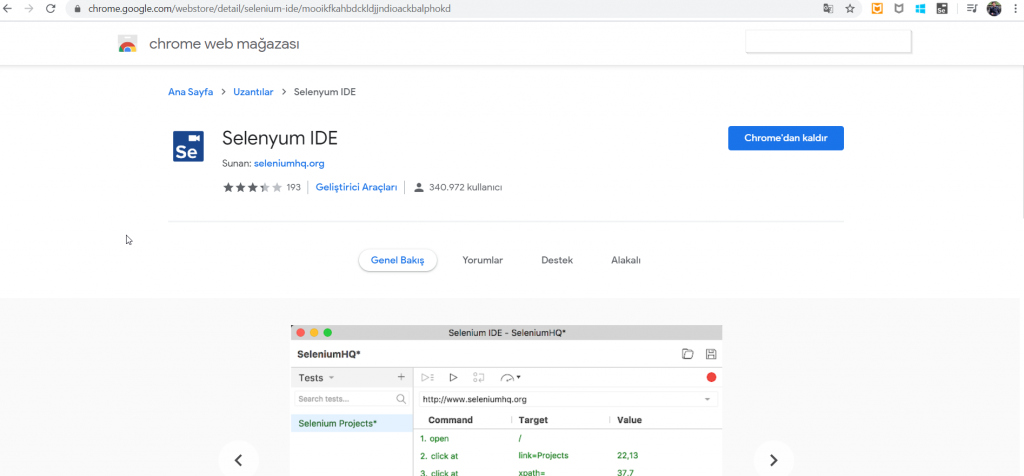Open the 193 ratings count
The height and width of the screenshot is (476, 1024).
(x=294, y=187)
